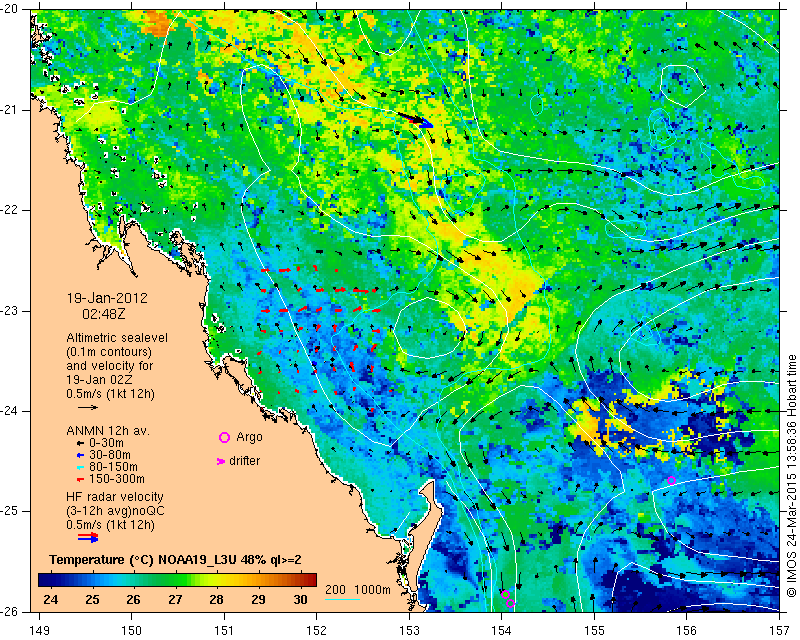Select the black 0-30m arrow legend symbol
This screenshot has height=640, width=800.
(80, 443)
